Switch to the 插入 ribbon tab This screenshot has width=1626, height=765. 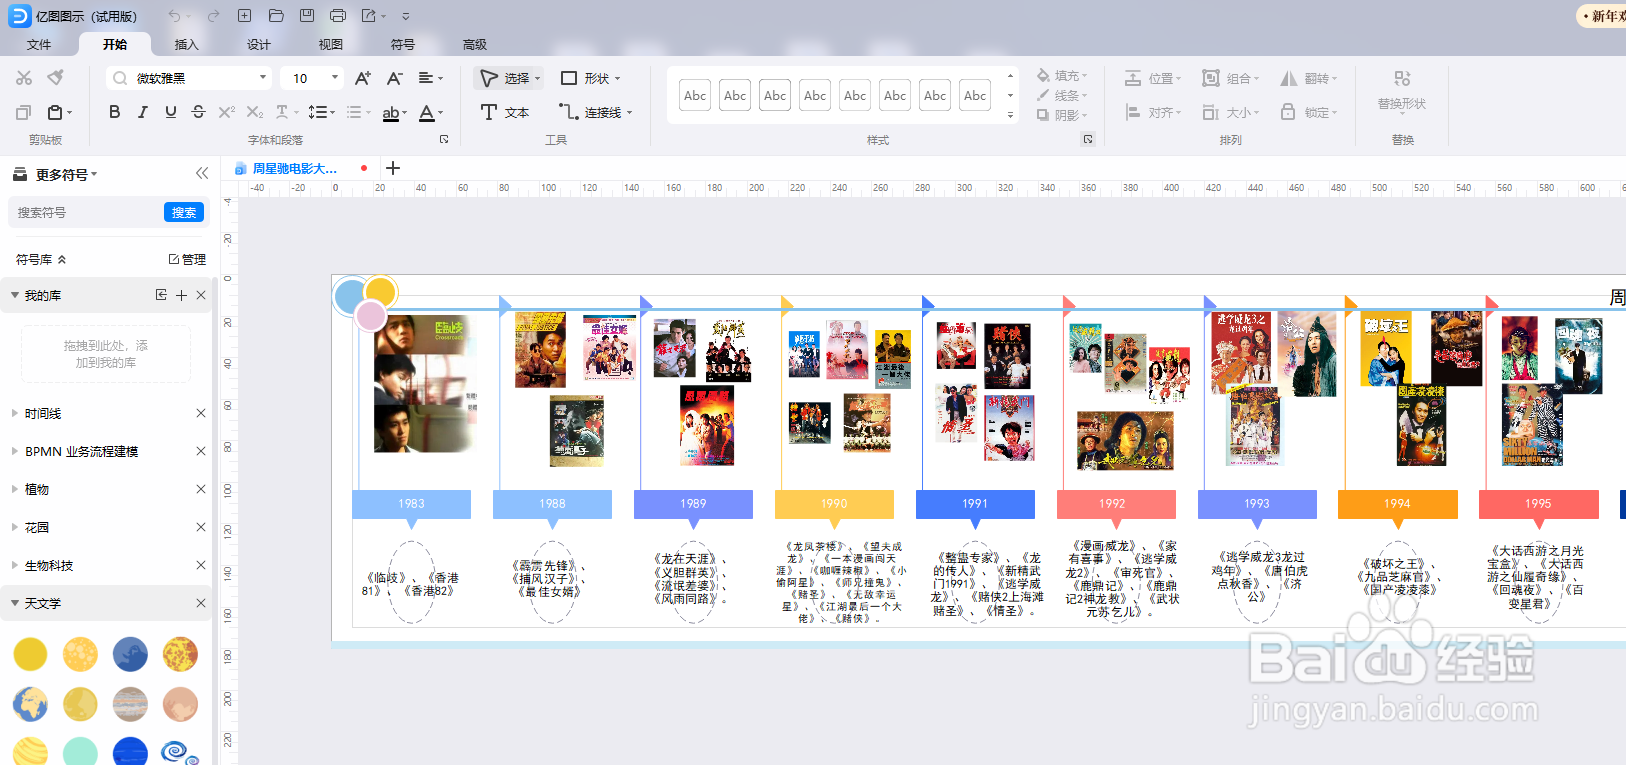187,45
